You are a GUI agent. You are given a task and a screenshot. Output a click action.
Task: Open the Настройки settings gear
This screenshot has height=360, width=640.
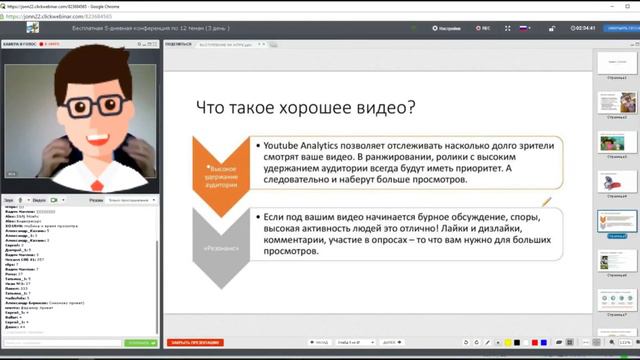point(447,28)
